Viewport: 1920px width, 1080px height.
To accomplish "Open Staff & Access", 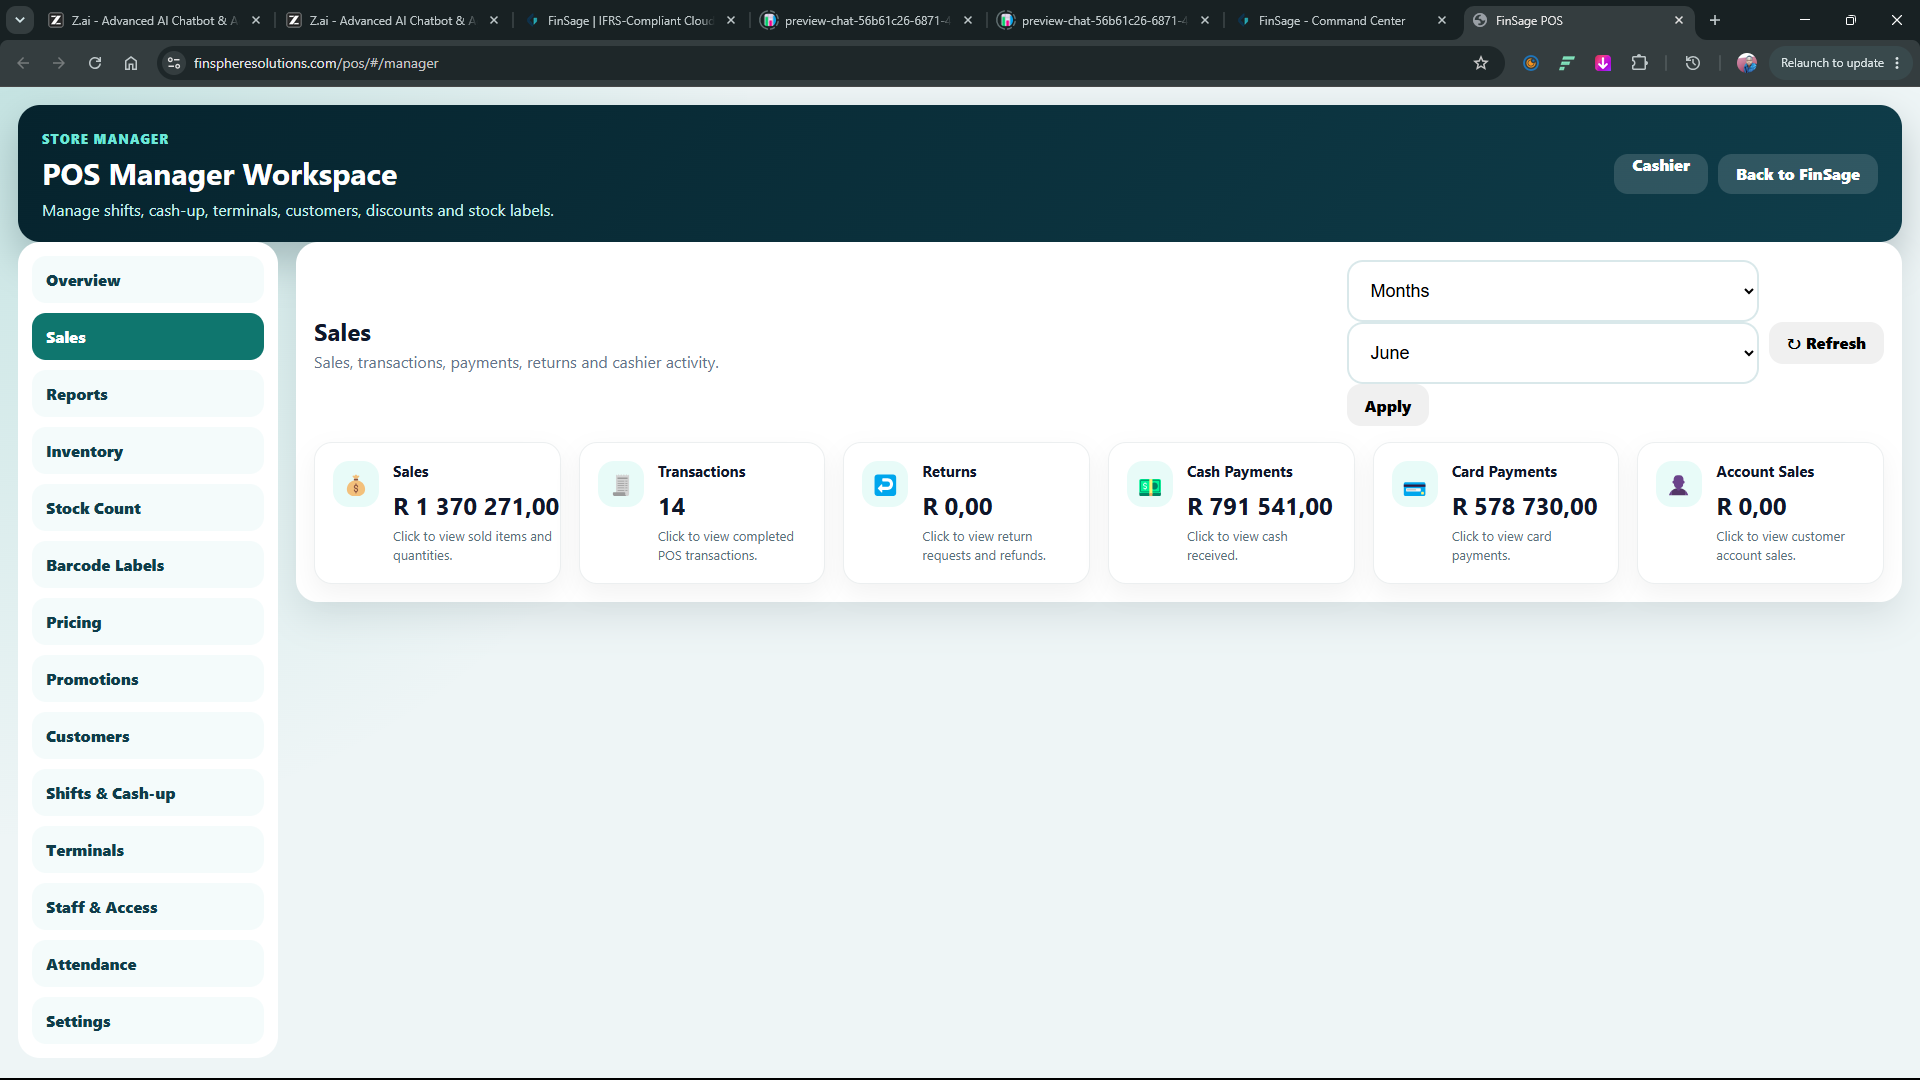I will point(148,907).
